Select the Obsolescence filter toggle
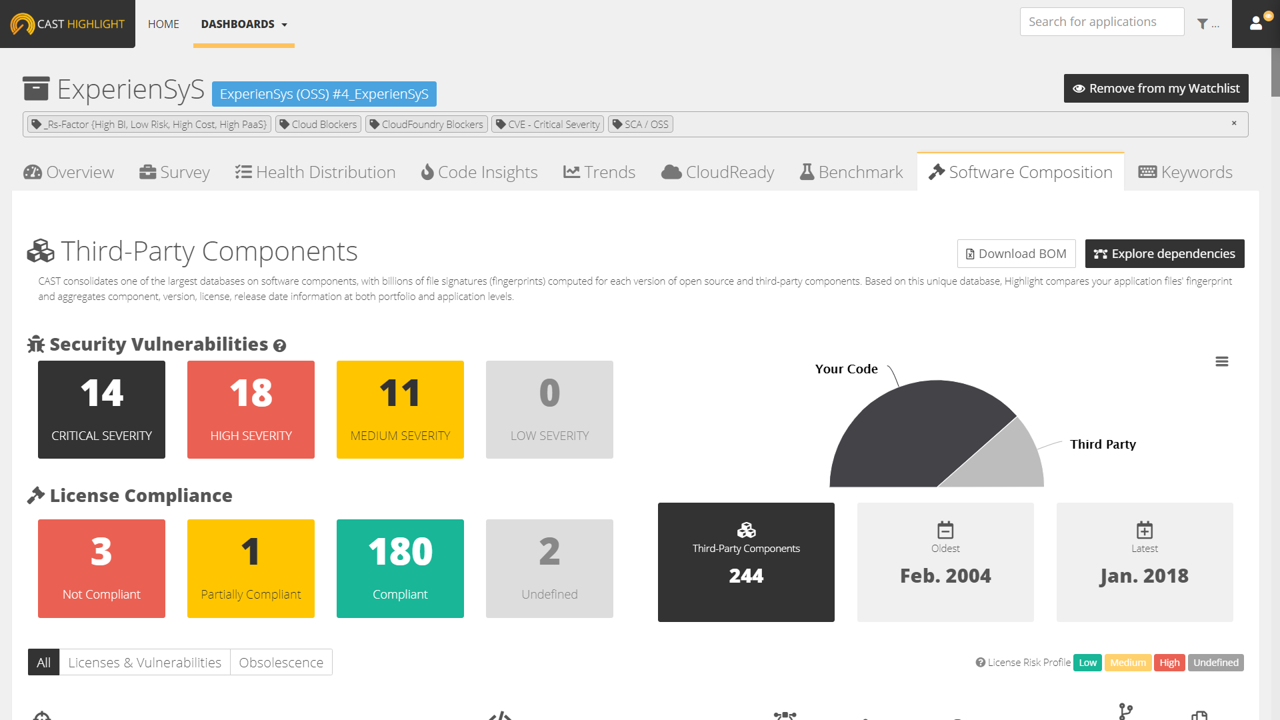 pyautogui.click(x=281, y=662)
